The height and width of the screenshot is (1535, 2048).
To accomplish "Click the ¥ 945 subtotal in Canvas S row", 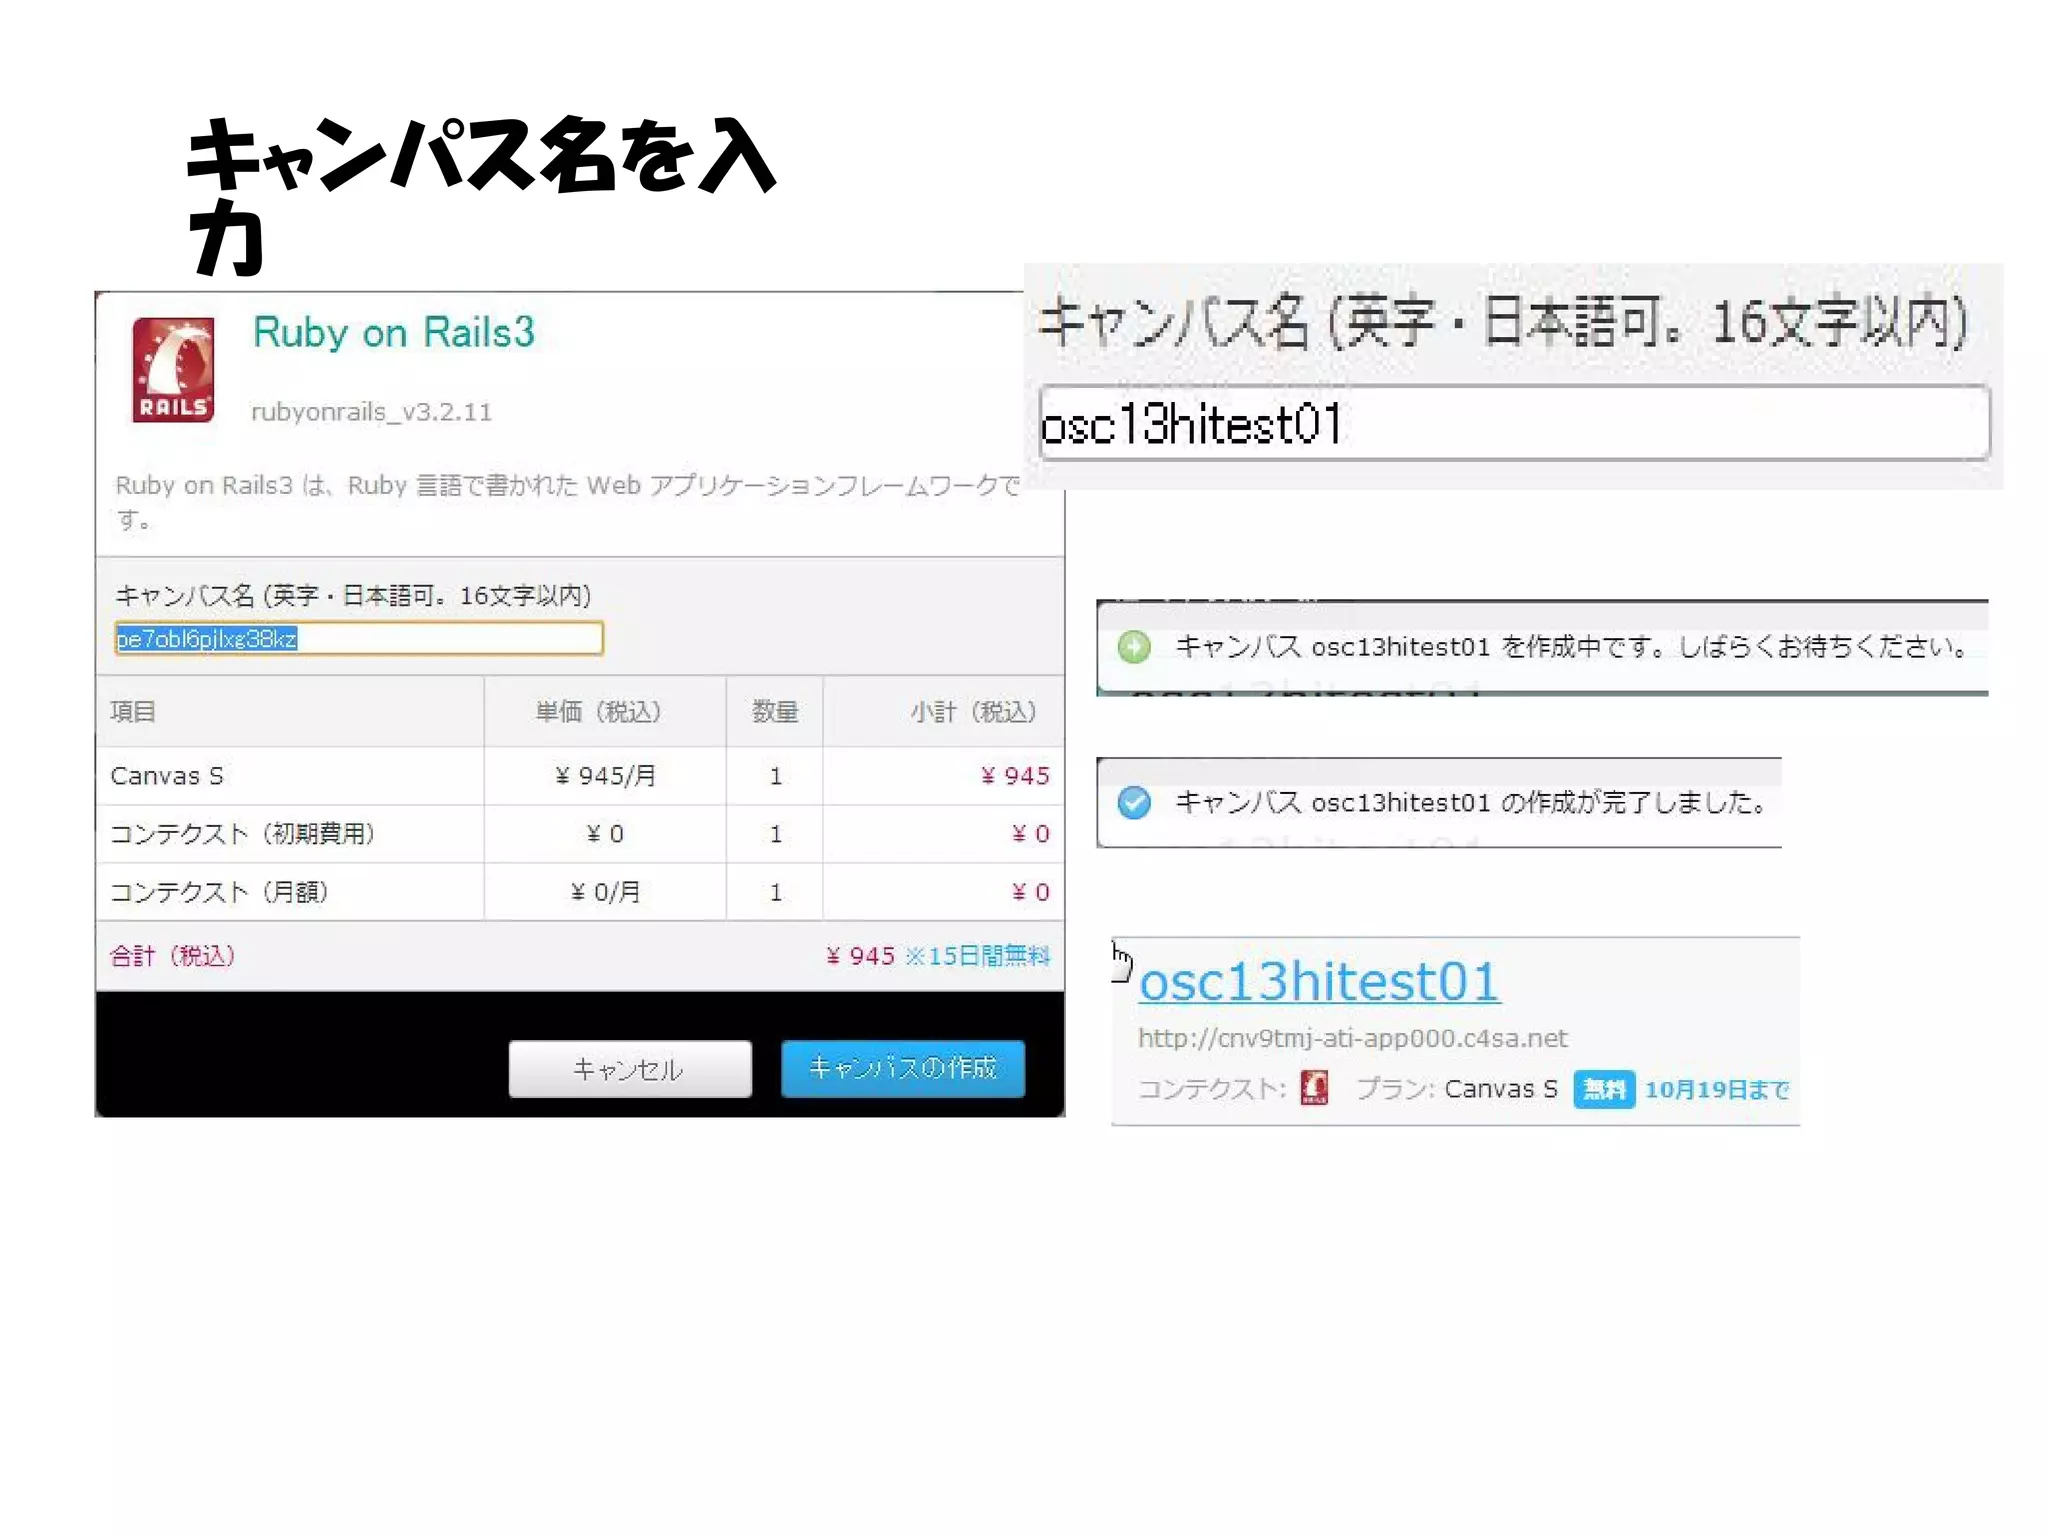I will 1015,776.
